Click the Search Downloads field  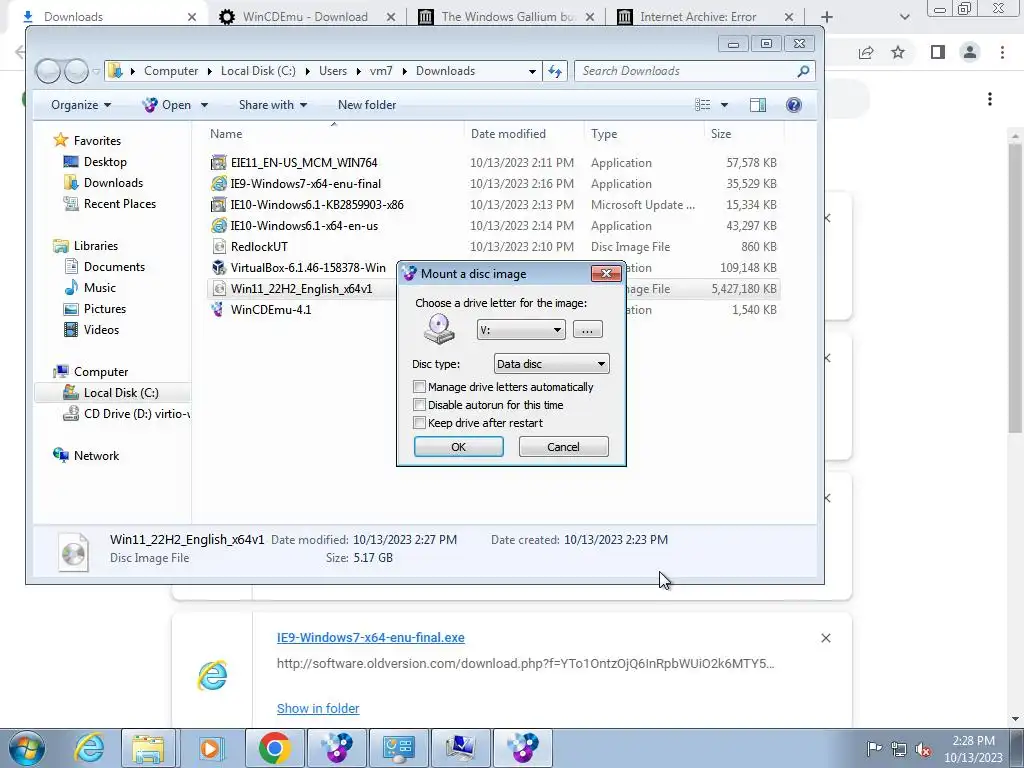(686, 71)
